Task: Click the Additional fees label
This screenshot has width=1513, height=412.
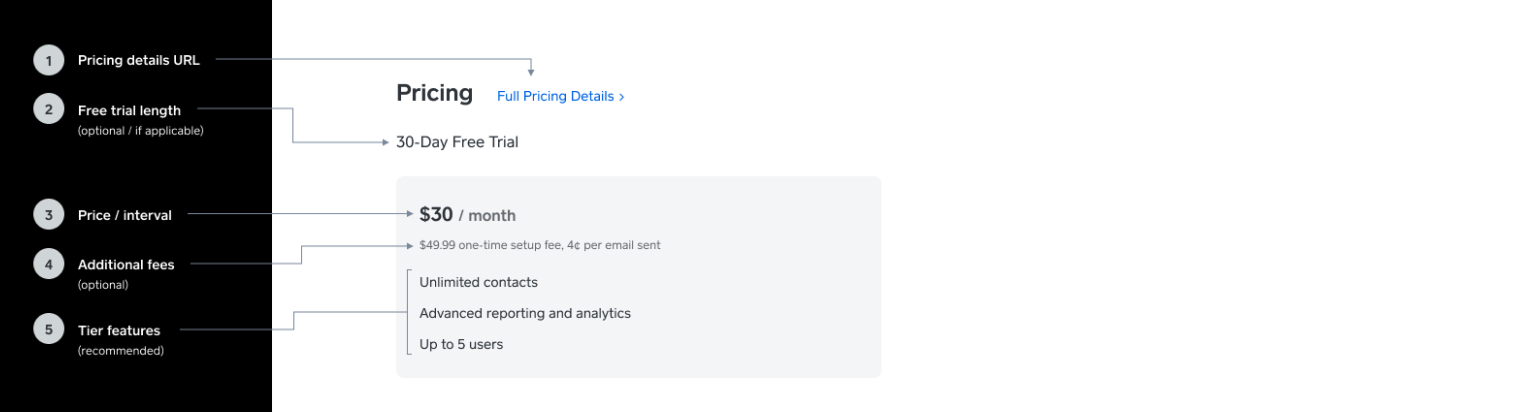Action: coord(126,265)
